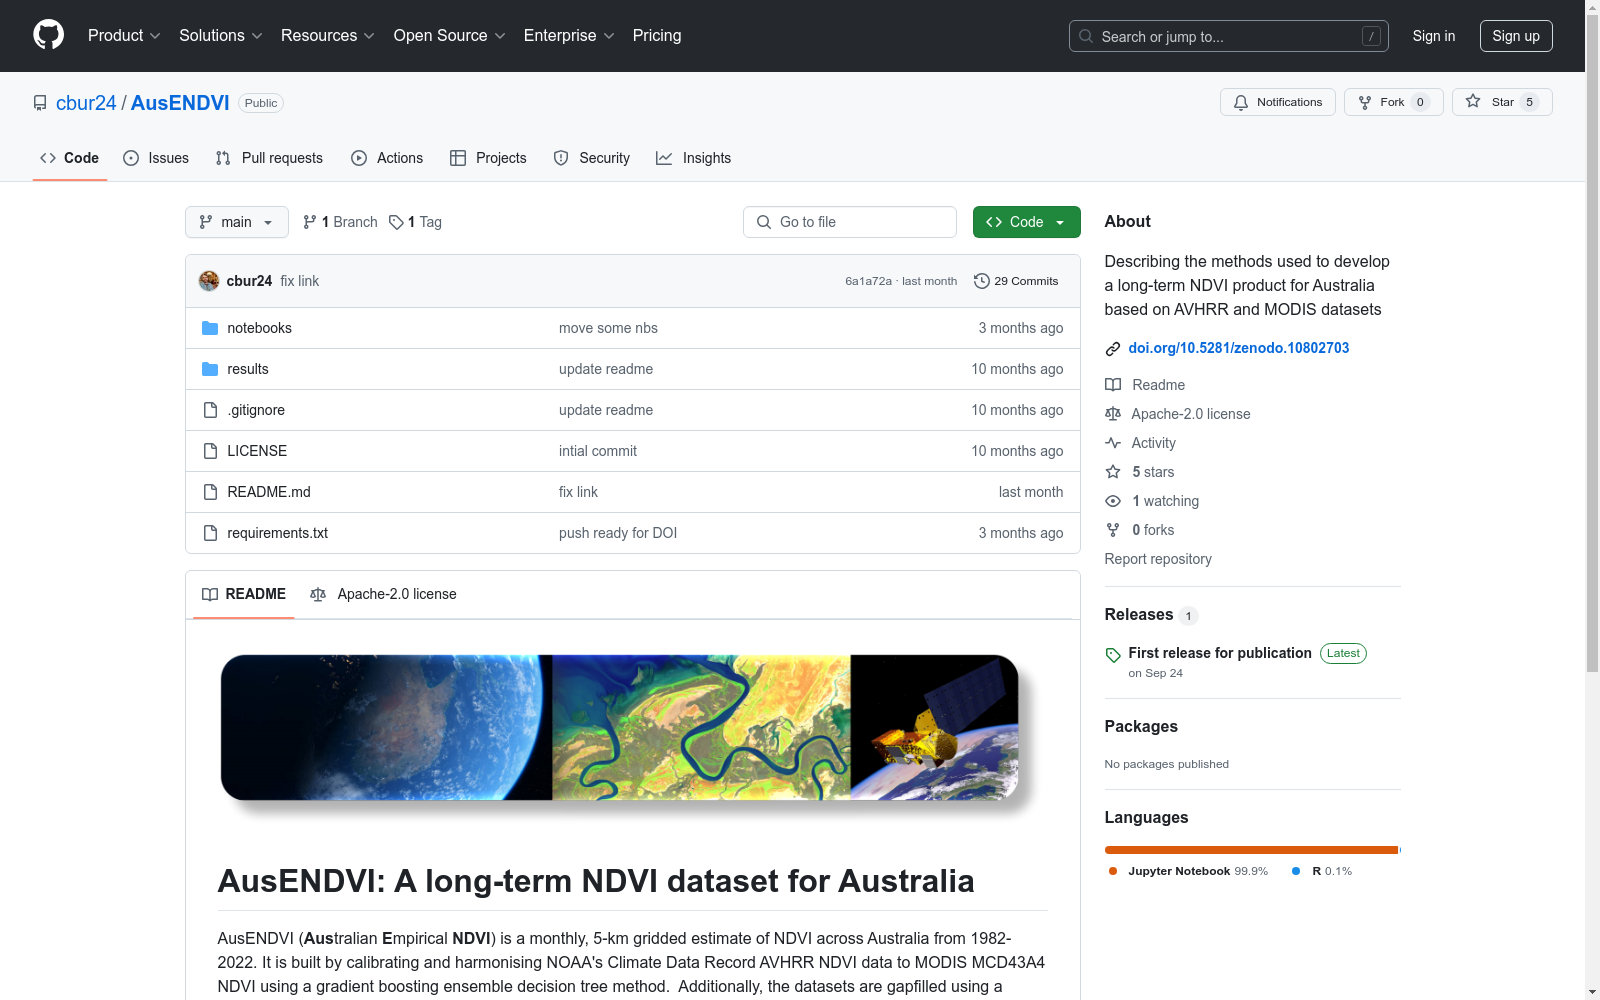
Task: Expand the Solutions menu
Action: pyautogui.click(x=221, y=35)
